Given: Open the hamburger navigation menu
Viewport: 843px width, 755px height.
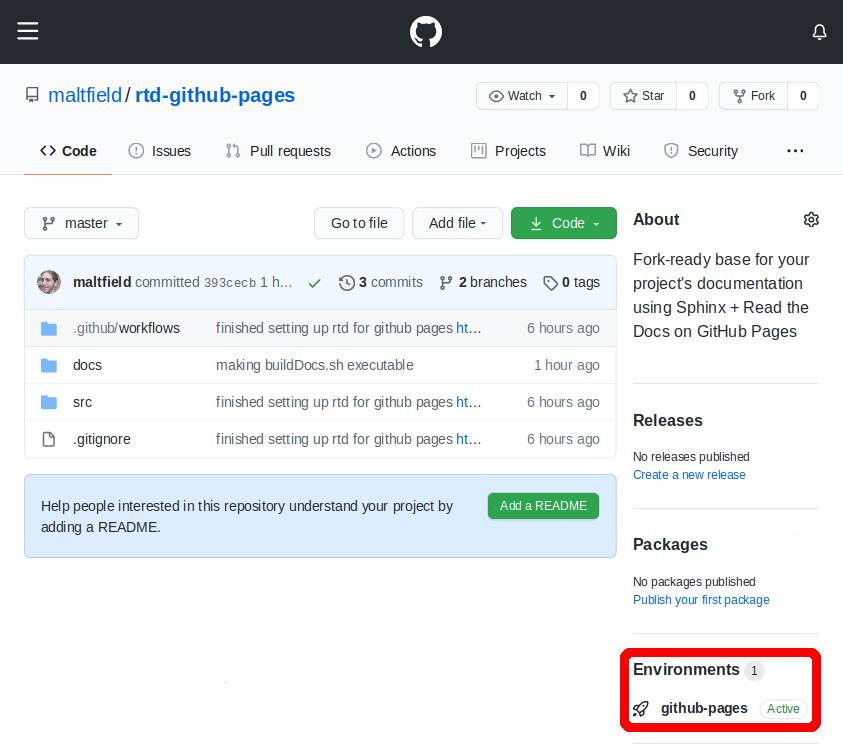Looking at the screenshot, I should [28, 31].
